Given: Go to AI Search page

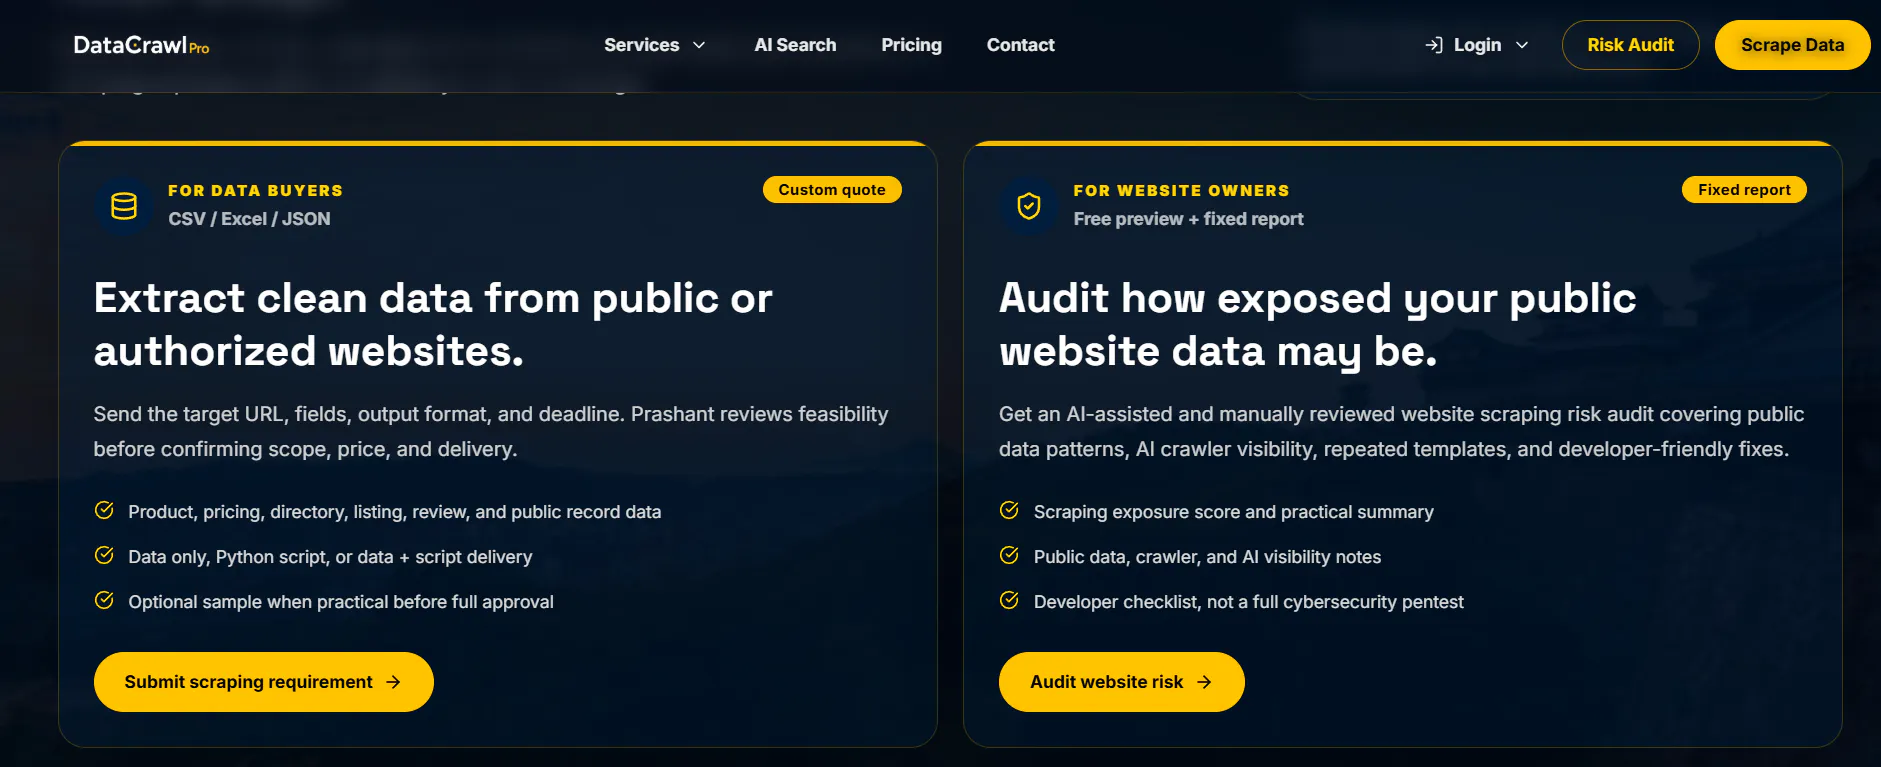Looking at the screenshot, I should pos(795,45).
